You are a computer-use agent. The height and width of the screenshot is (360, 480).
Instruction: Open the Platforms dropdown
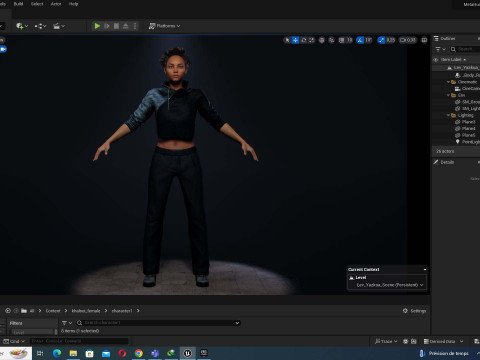pyautogui.click(x=164, y=26)
